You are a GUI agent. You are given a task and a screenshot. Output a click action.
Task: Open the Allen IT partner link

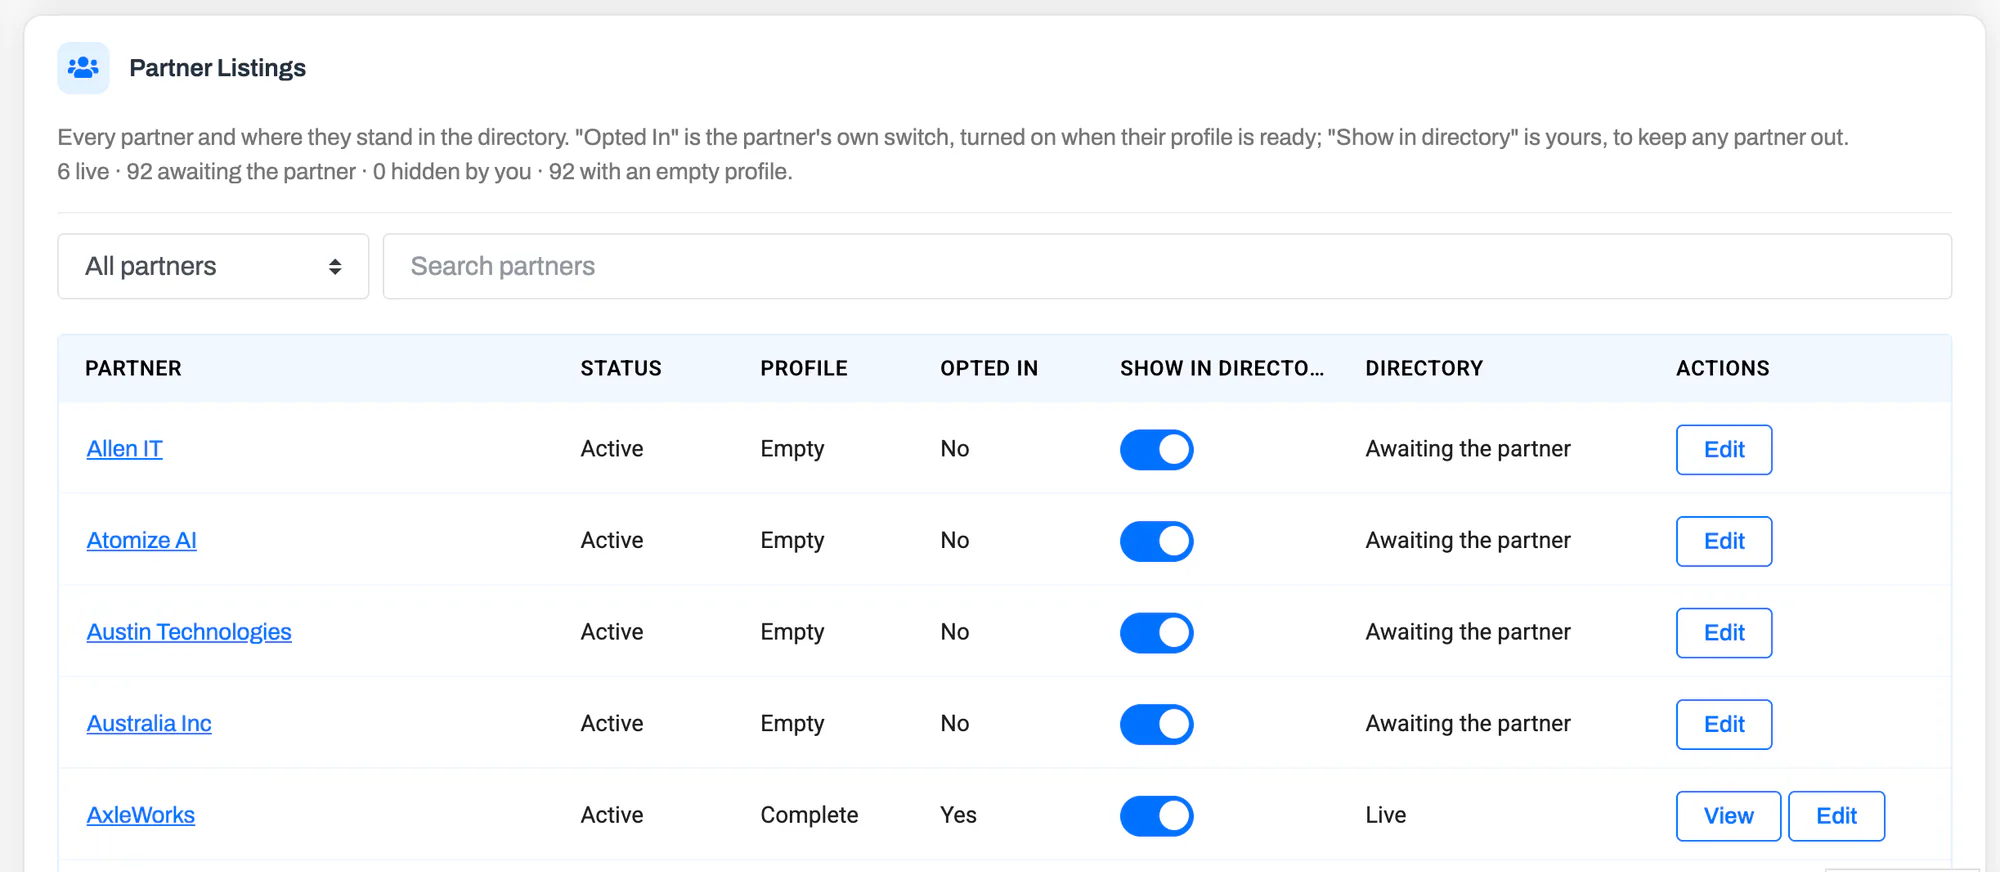[x=124, y=449]
